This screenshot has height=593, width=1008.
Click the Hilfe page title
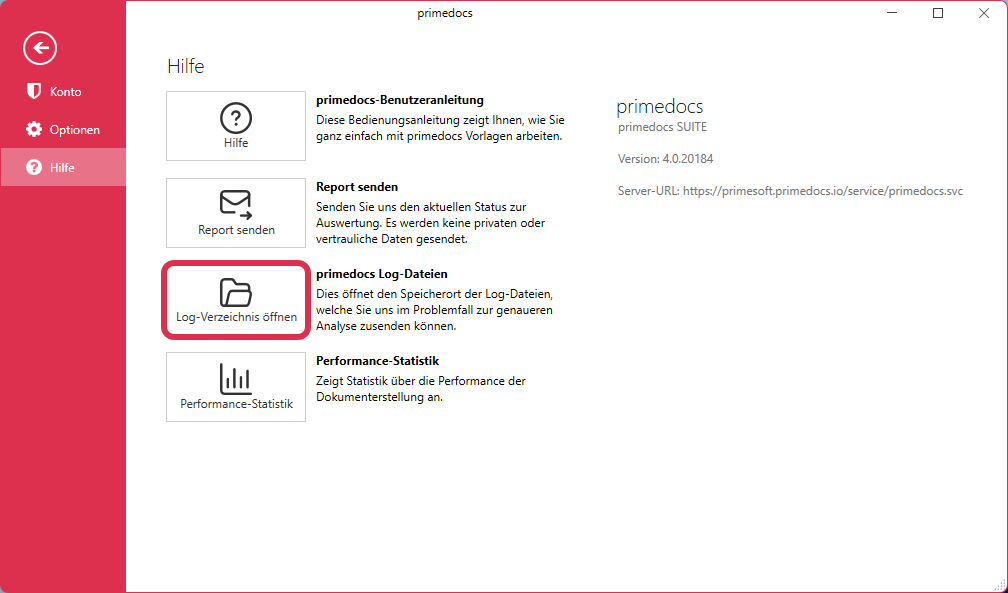point(186,66)
